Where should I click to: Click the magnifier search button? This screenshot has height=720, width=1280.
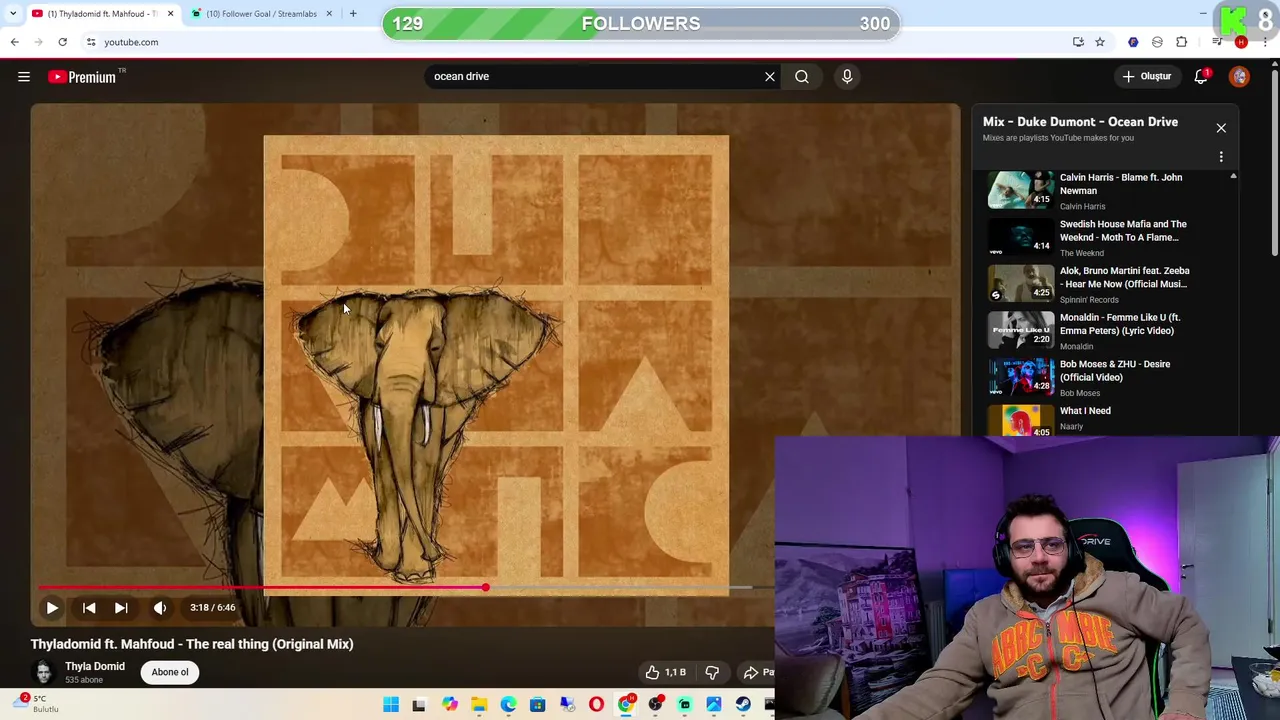(802, 77)
